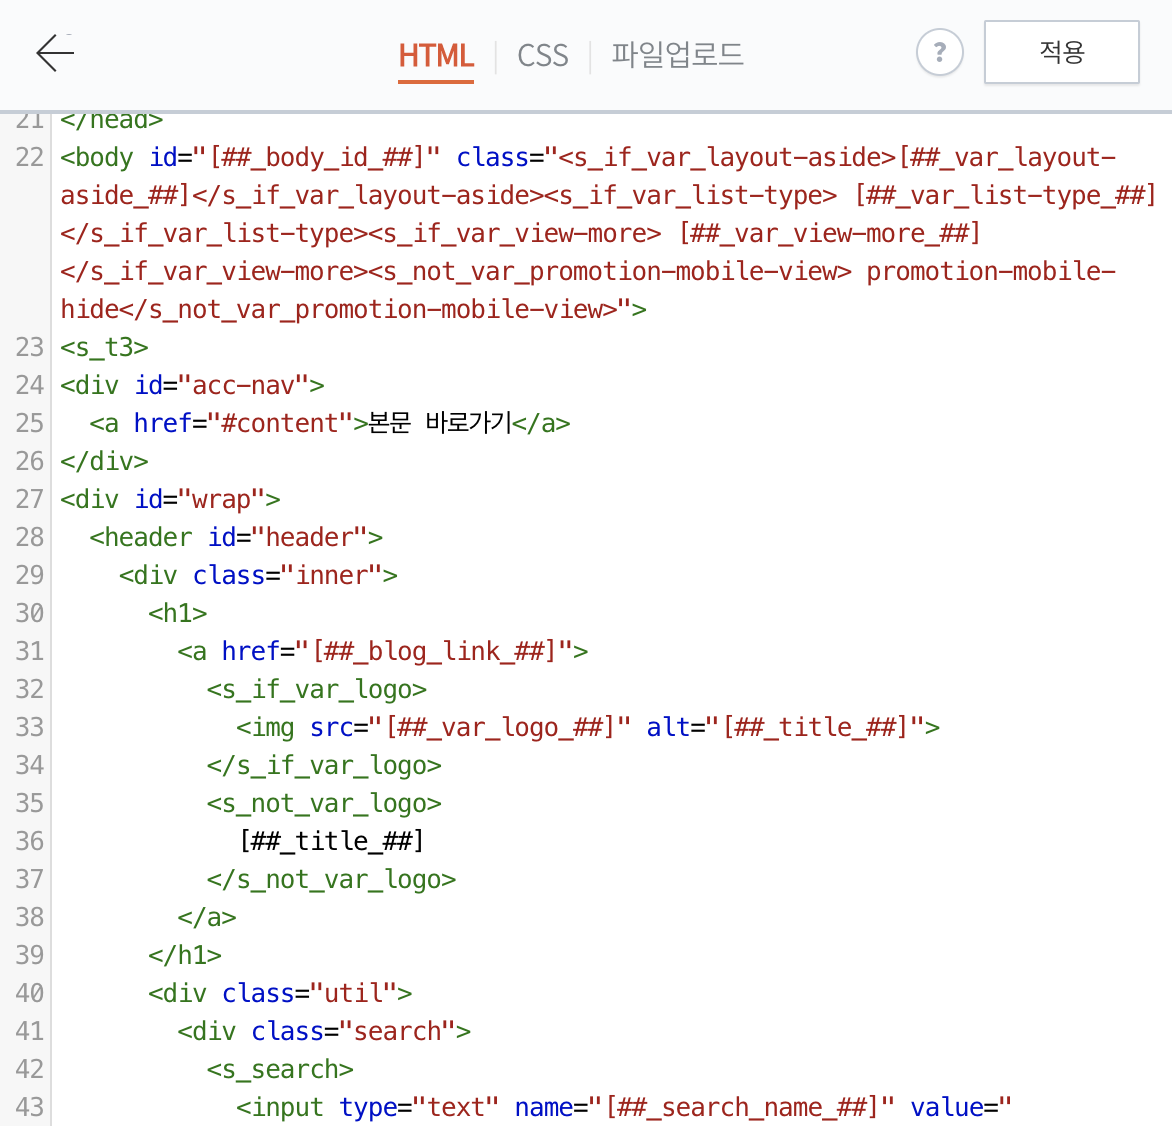The image size is (1172, 1126).
Task: Click the </a> tag on line 38
Action: coord(207,918)
